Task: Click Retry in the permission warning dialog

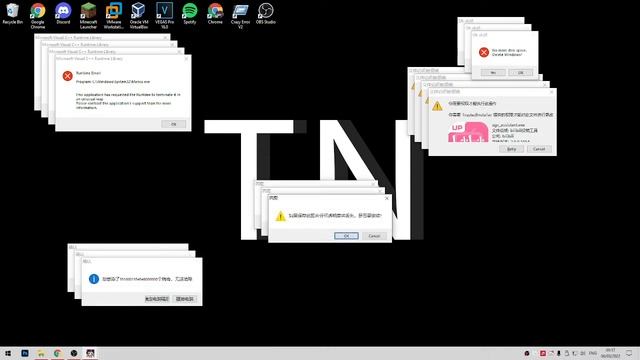Action: 511,149
